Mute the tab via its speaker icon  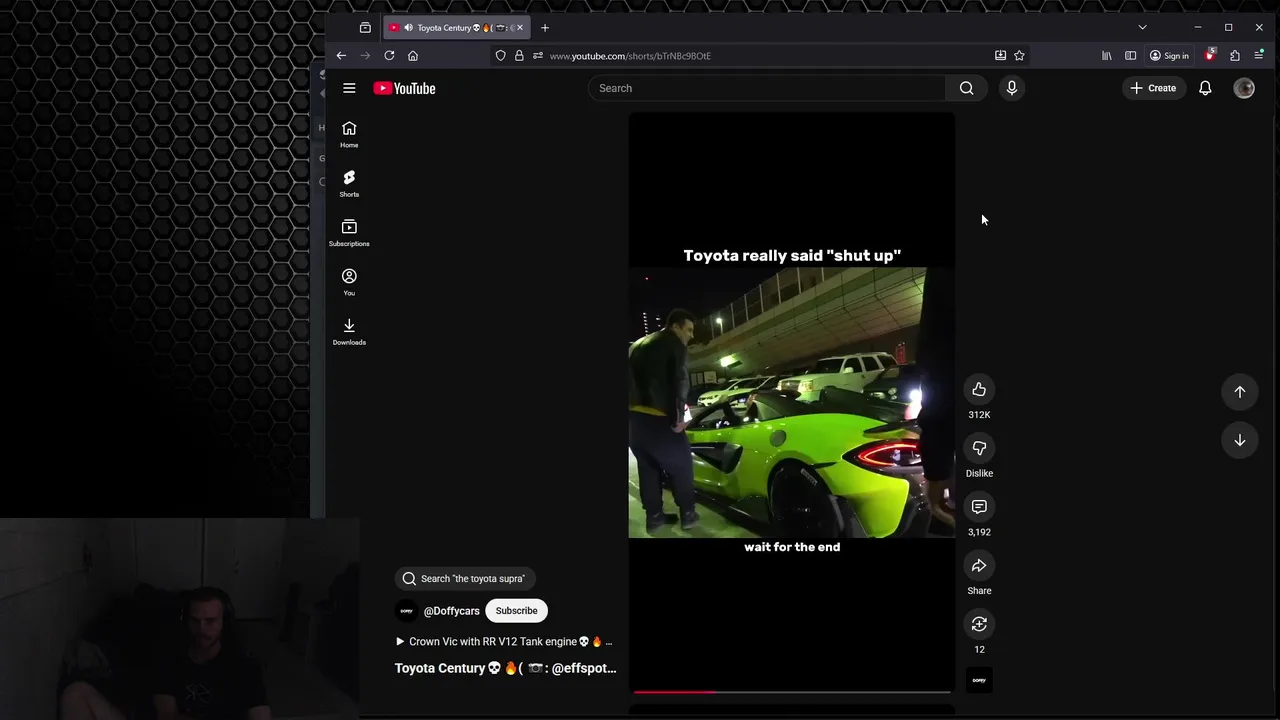click(x=408, y=28)
